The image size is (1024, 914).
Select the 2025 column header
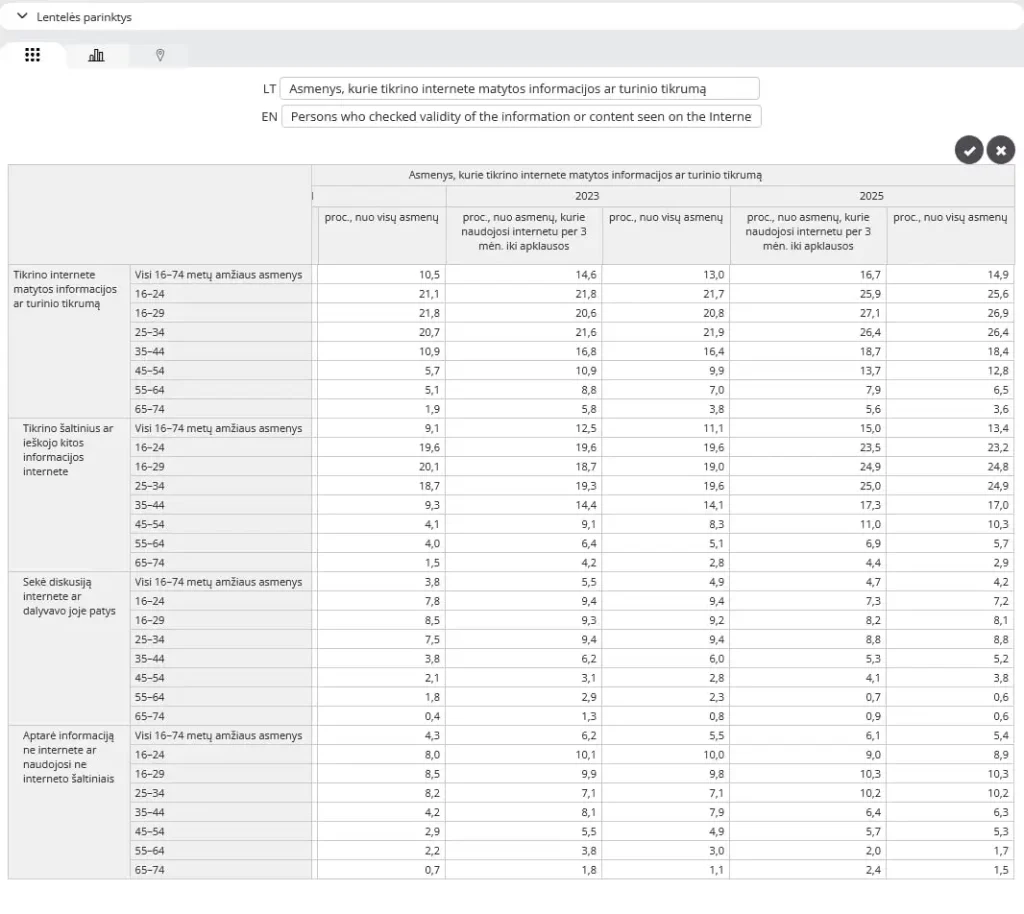[871, 196]
